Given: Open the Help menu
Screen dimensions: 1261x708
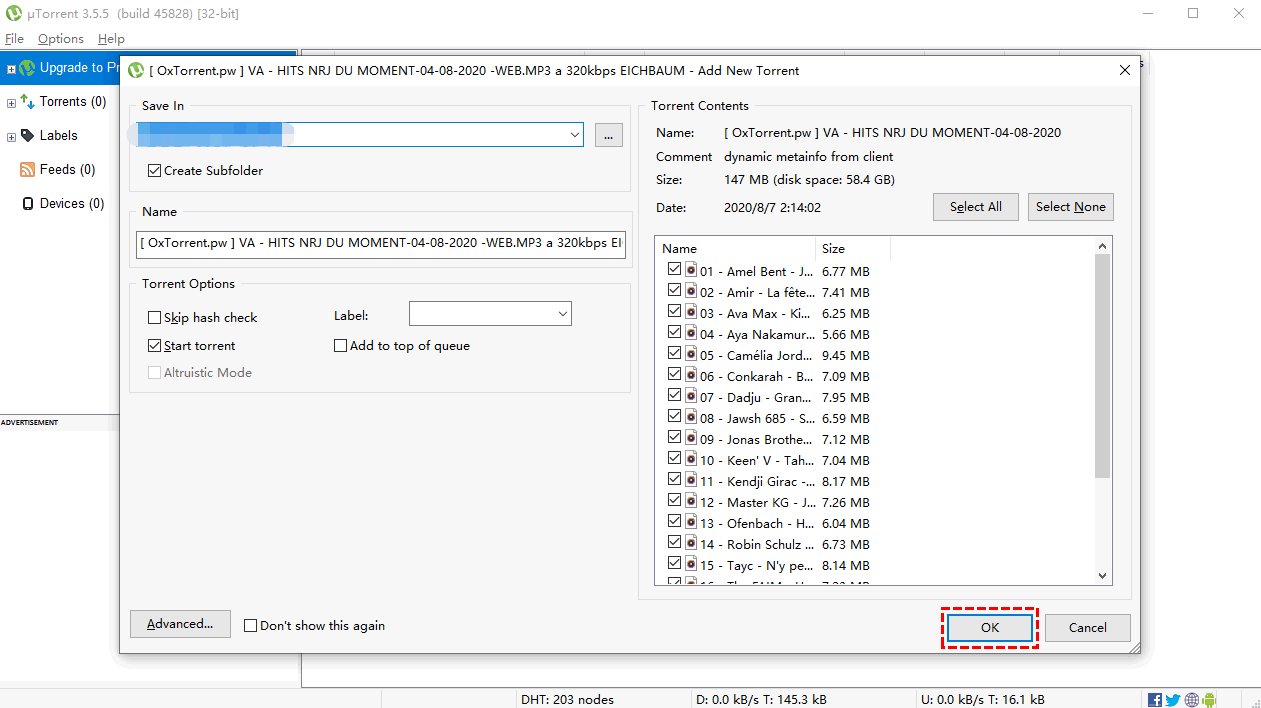Looking at the screenshot, I should [x=111, y=39].
